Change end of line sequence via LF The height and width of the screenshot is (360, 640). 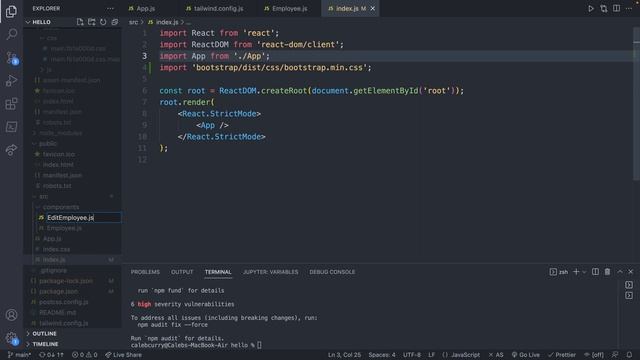pos(431,355)
